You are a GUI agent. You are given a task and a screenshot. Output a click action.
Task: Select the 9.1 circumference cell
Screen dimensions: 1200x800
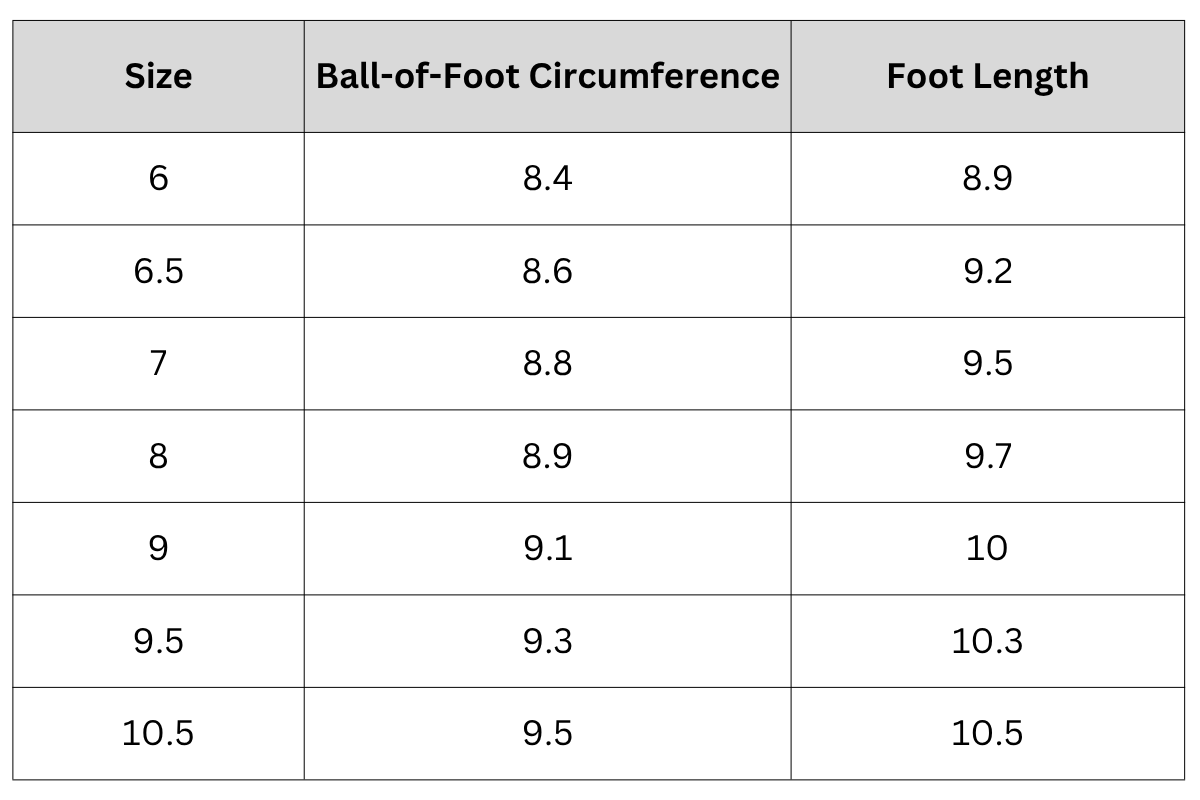547,548
